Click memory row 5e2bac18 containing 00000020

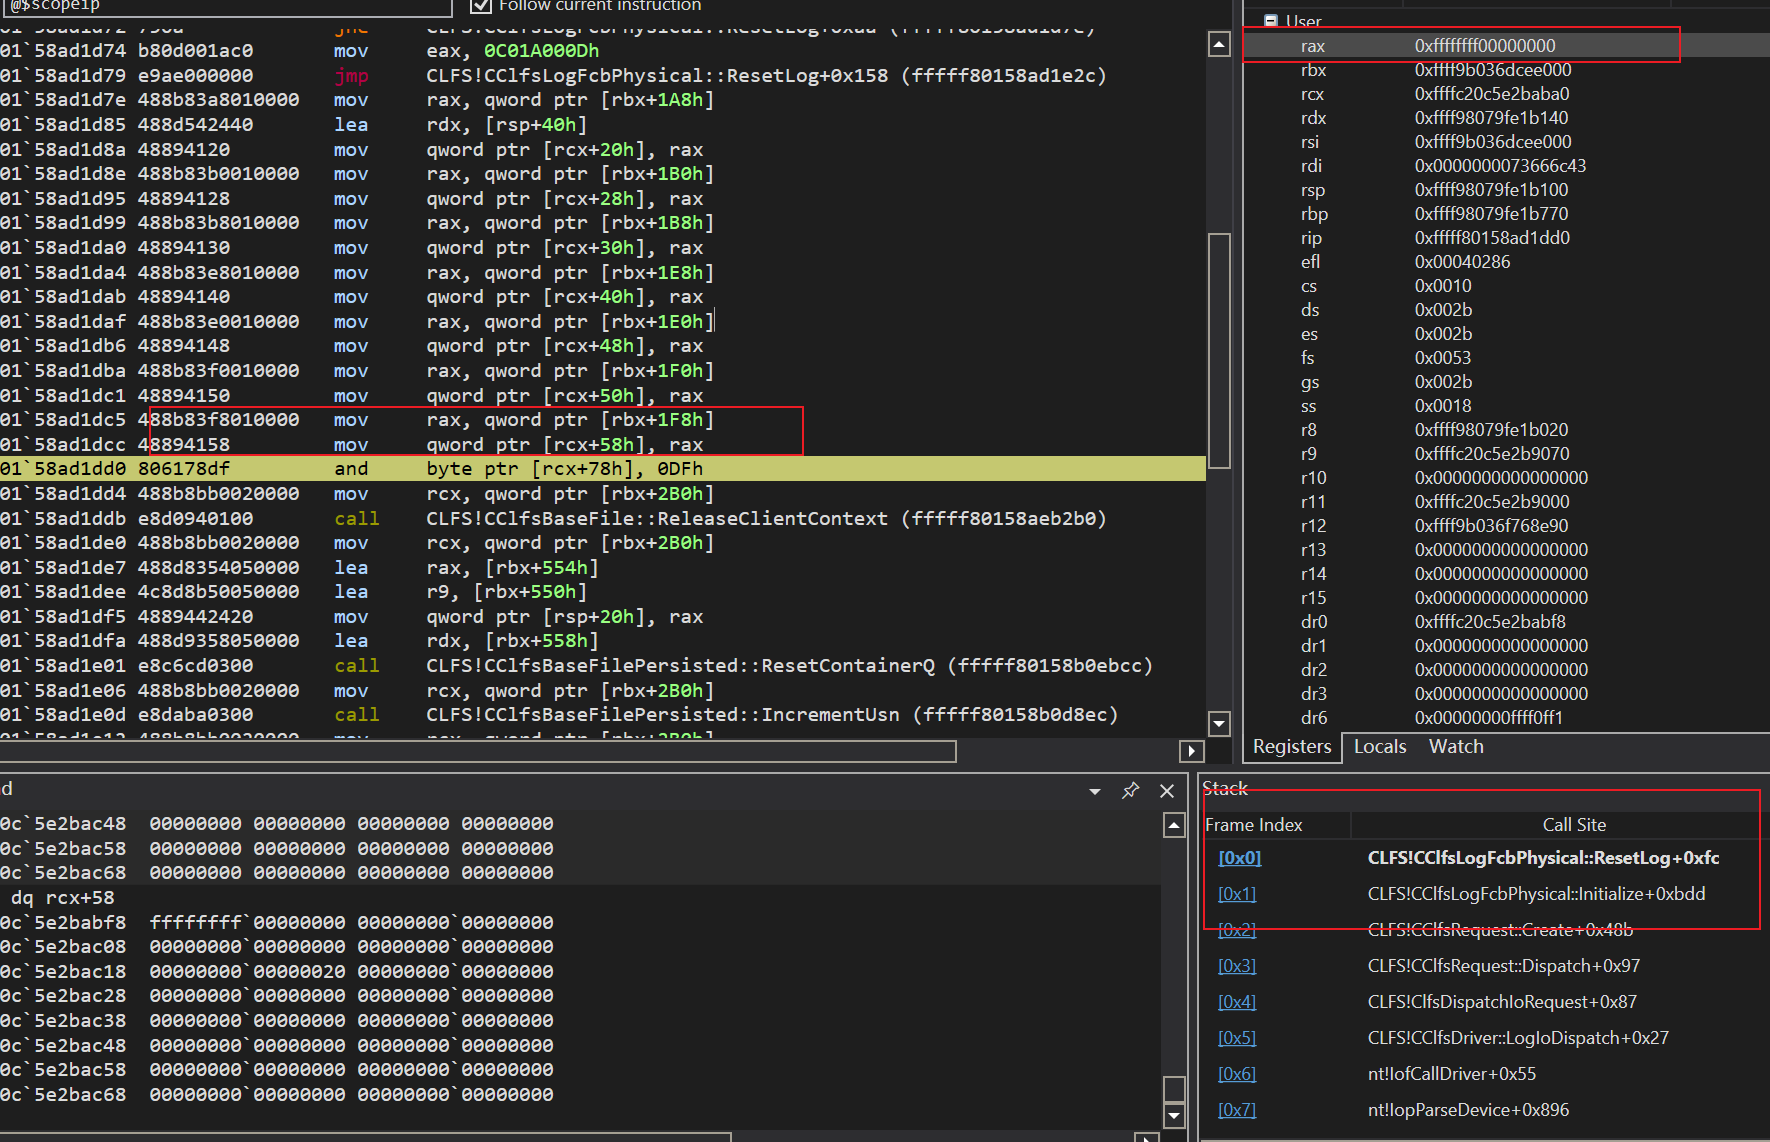pos(277,972)
